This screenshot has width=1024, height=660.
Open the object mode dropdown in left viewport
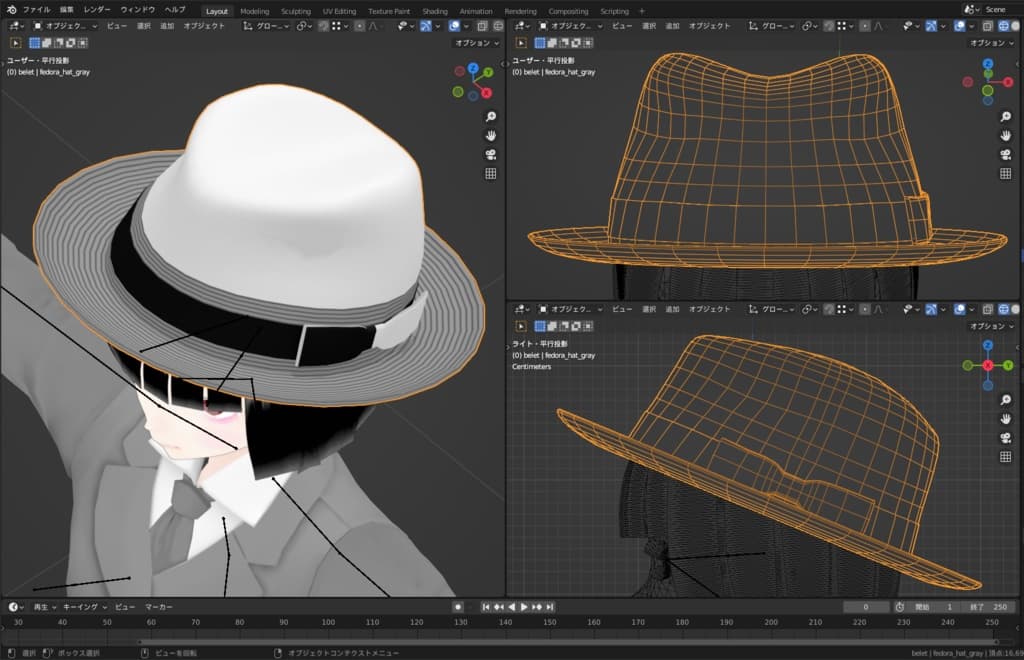65,26
